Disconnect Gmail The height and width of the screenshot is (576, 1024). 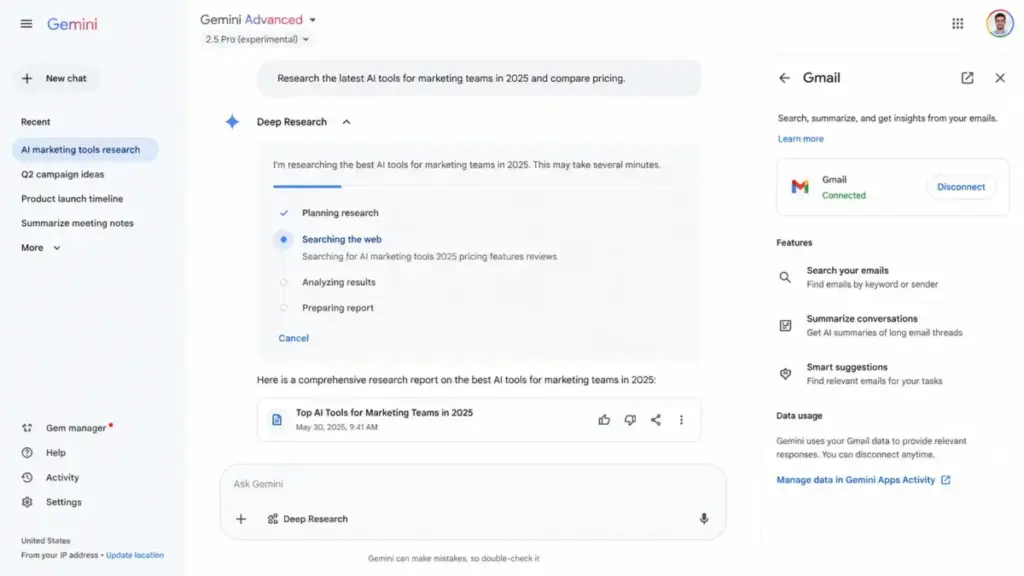(961, 187)
